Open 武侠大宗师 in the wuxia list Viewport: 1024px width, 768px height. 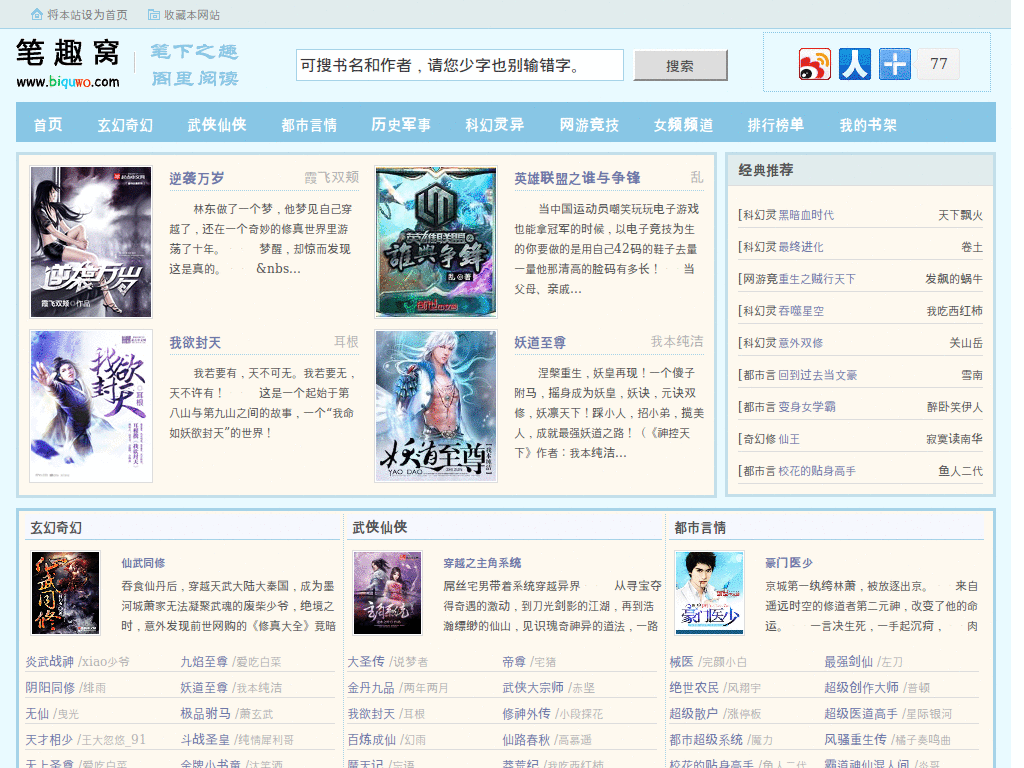[533, 688]
